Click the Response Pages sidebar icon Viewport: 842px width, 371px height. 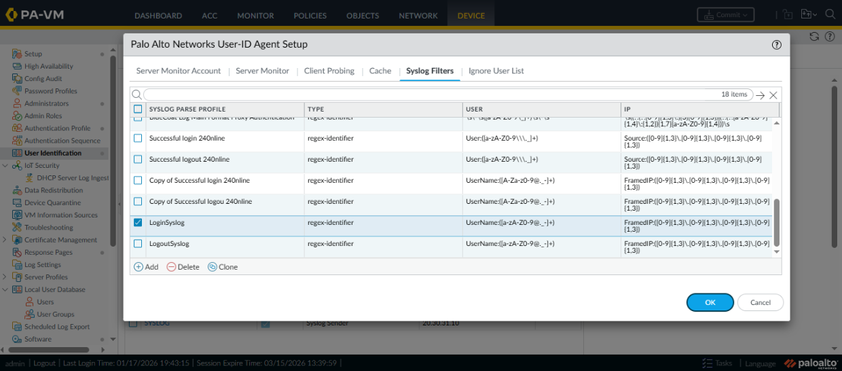tap(18, 252)
